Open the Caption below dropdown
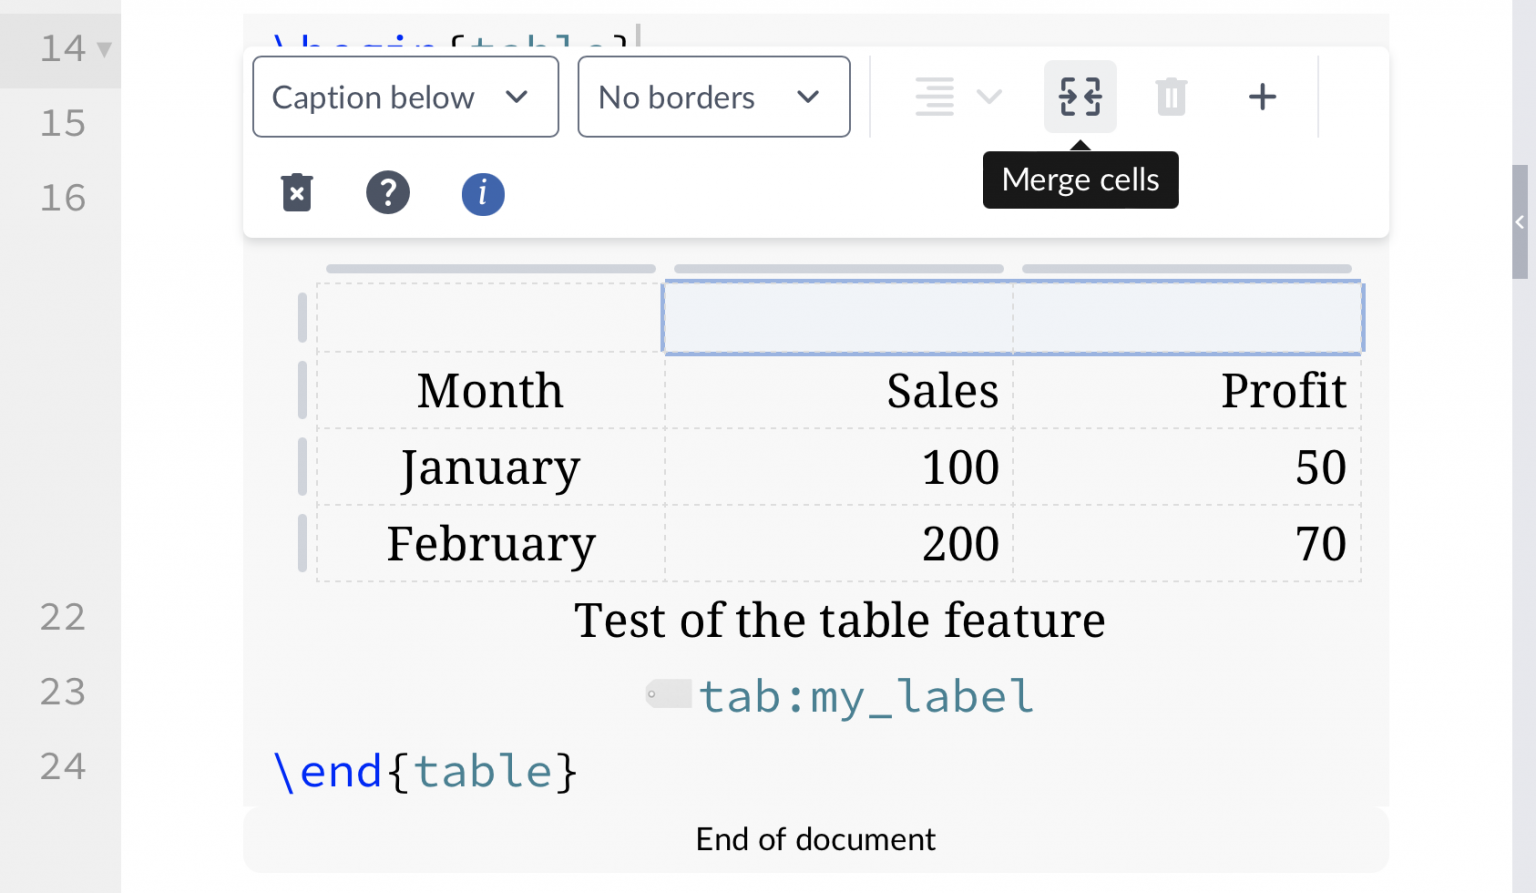Screen dimensions: 1536x893 [x=405, y=96]
